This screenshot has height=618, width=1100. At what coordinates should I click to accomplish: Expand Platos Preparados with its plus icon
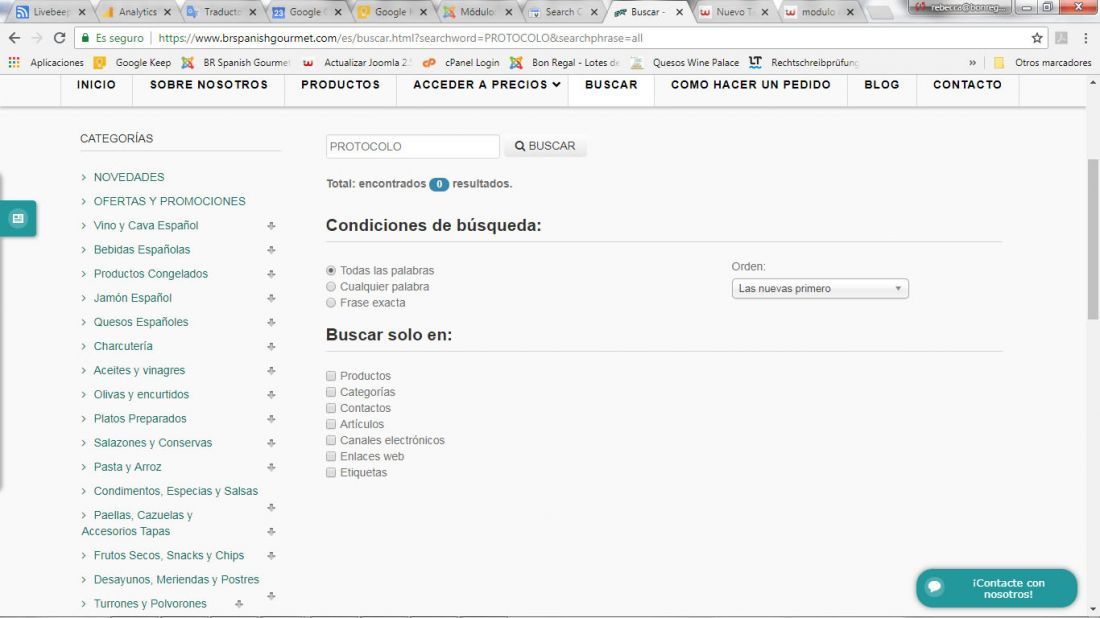271,419
